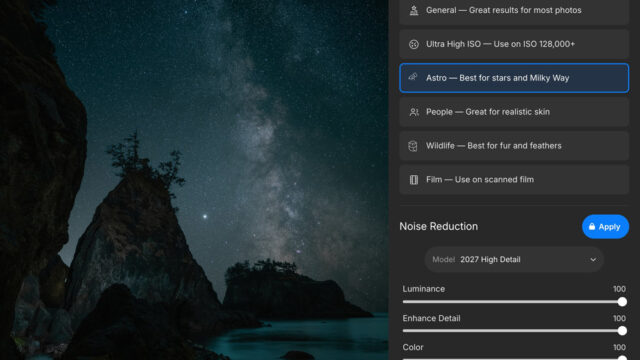Click the Color value 100
The width and height of the screenshot is (640, 360).
[619, 347]
